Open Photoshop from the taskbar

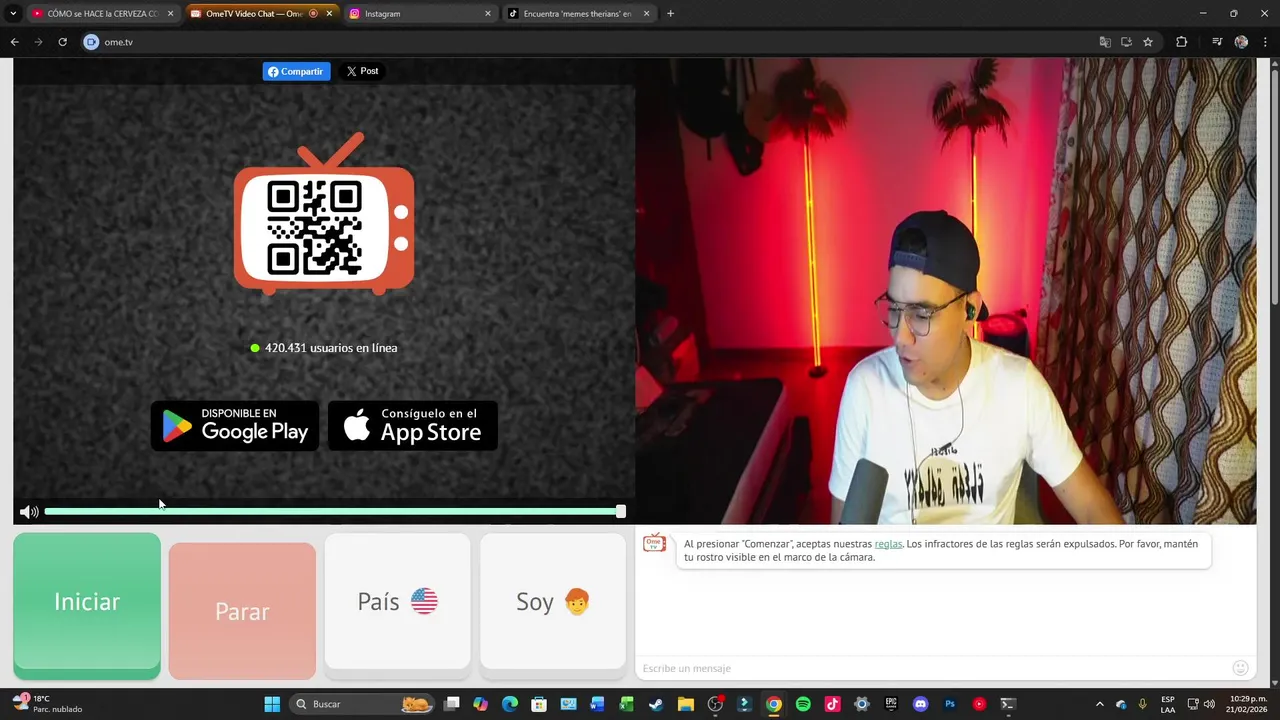[950, 704]
